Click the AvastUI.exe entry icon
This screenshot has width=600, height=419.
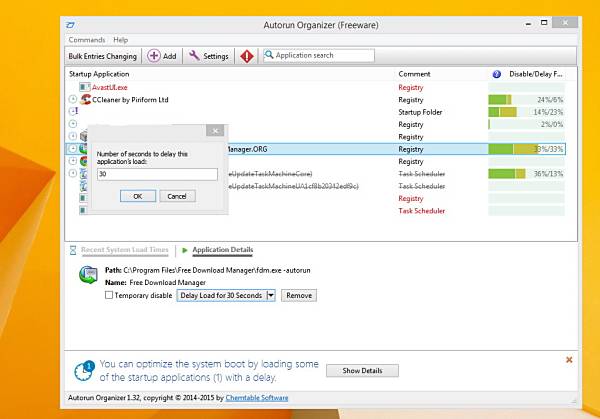(x=85, y=87)
